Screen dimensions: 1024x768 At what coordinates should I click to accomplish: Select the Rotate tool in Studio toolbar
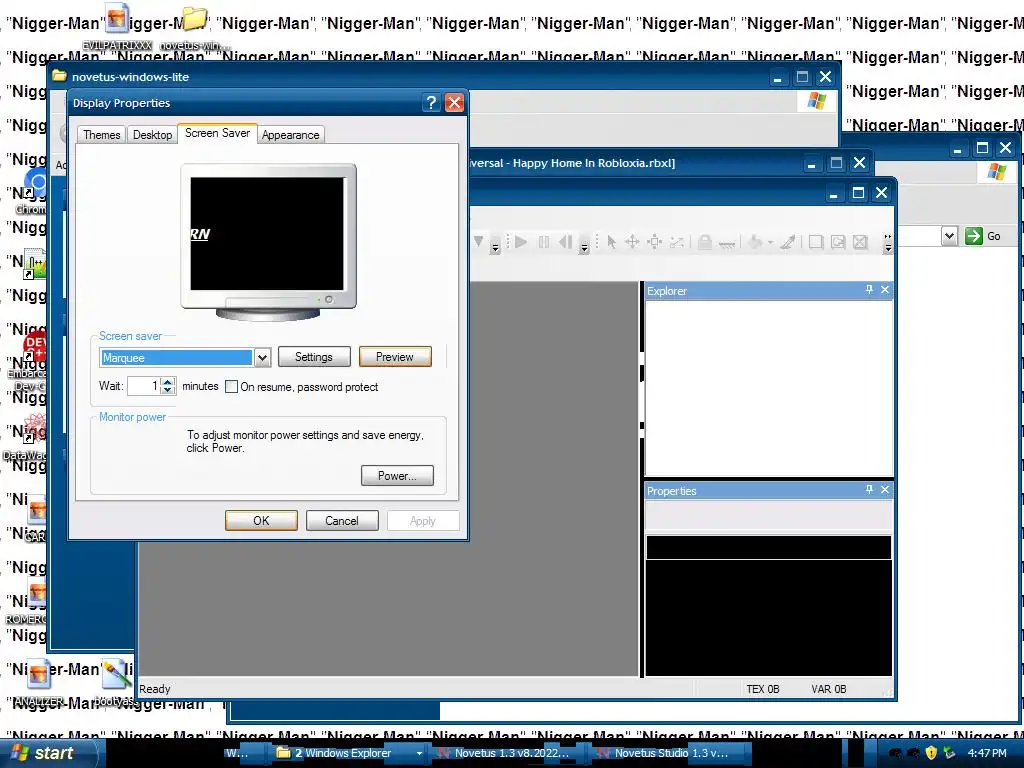click(677, 242)
